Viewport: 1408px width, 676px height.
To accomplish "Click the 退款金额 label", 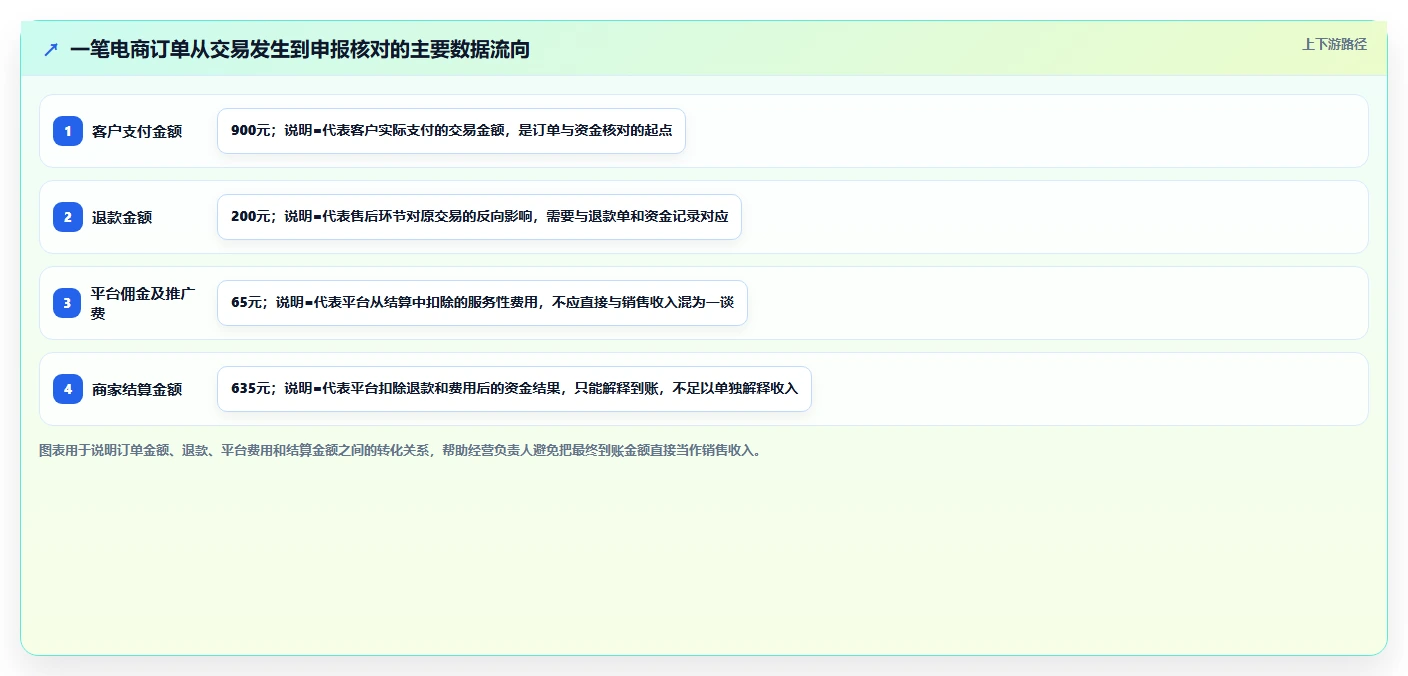I will pos(122,217).
